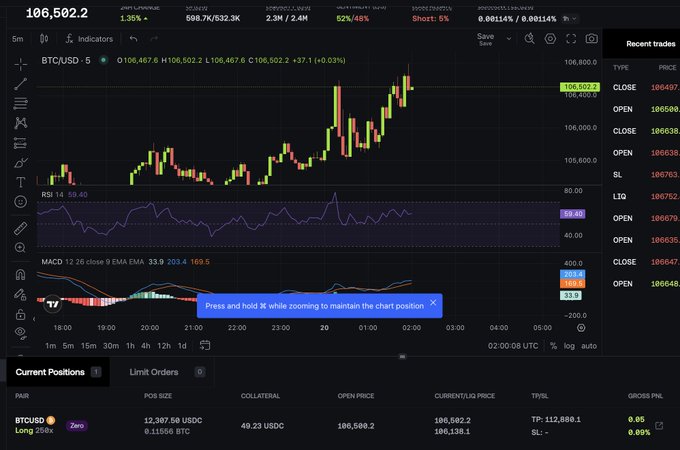Open the funding rate 1h dropdown
The height and width of the screenshot is (450, 680).
click(x=569, y=19)
